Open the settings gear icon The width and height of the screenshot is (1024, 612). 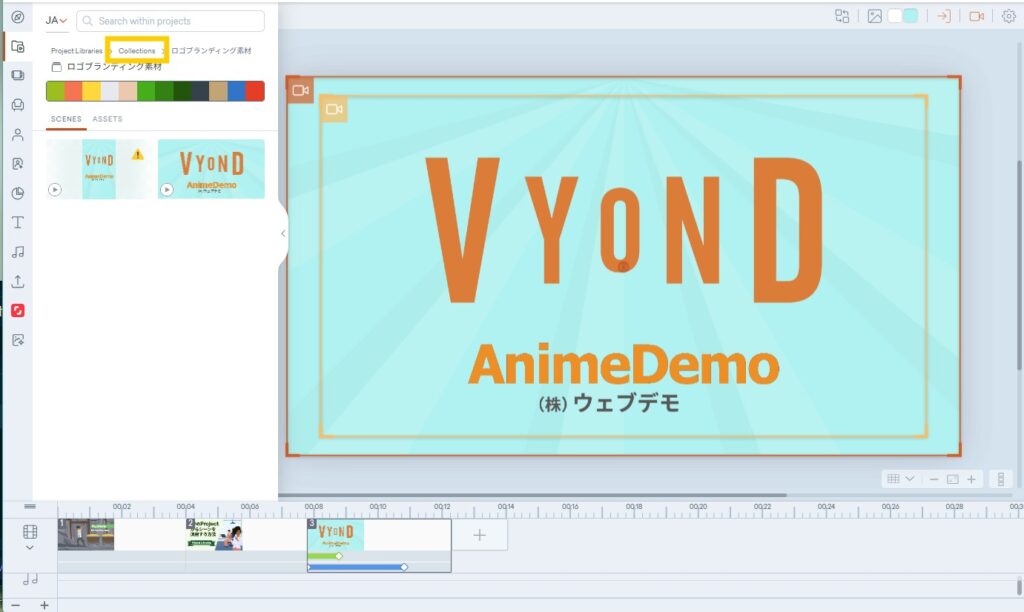coord(1008,16)
